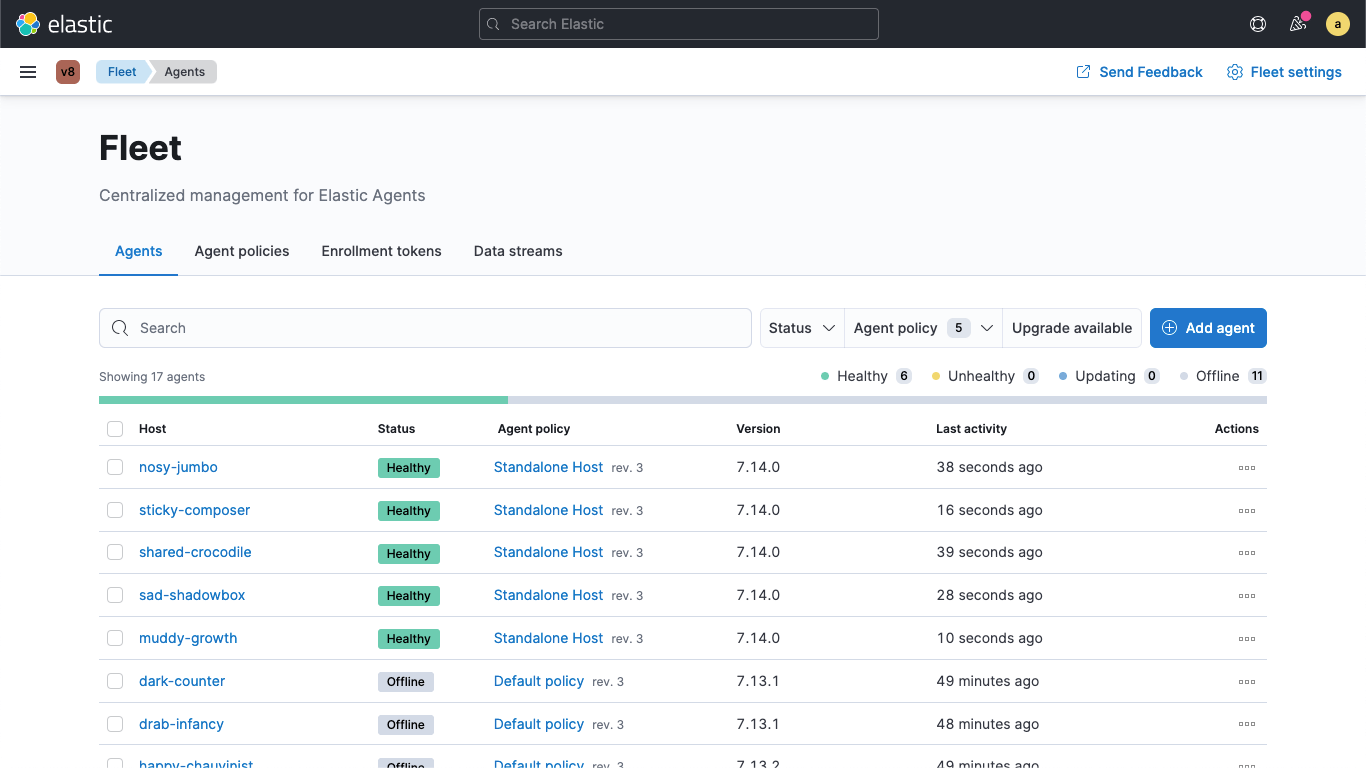
Task: Open the Agent policy filter dropdown
Action: [x=923, y=328]
